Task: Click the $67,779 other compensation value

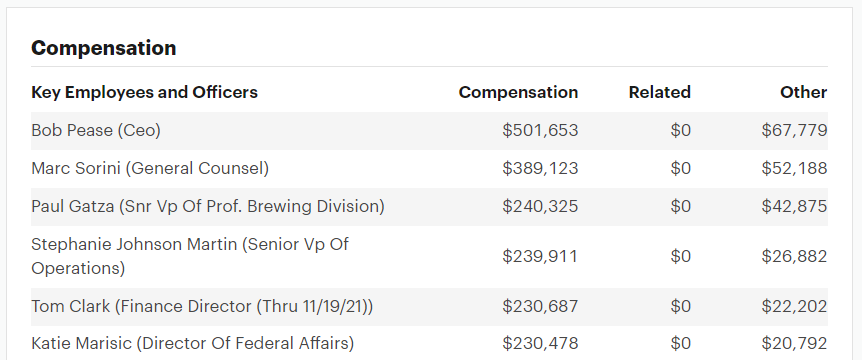Action: pyautogui.click(x=794, y=131)
